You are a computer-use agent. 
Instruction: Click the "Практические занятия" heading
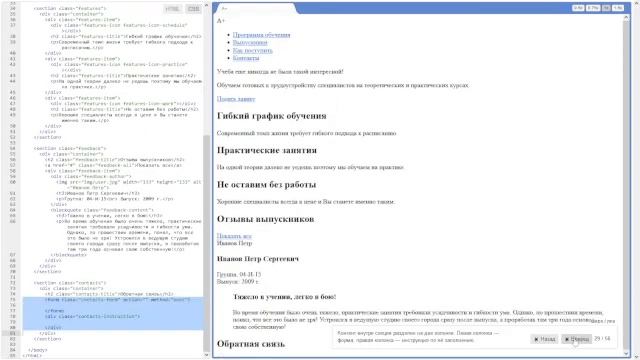click(267, 150)
